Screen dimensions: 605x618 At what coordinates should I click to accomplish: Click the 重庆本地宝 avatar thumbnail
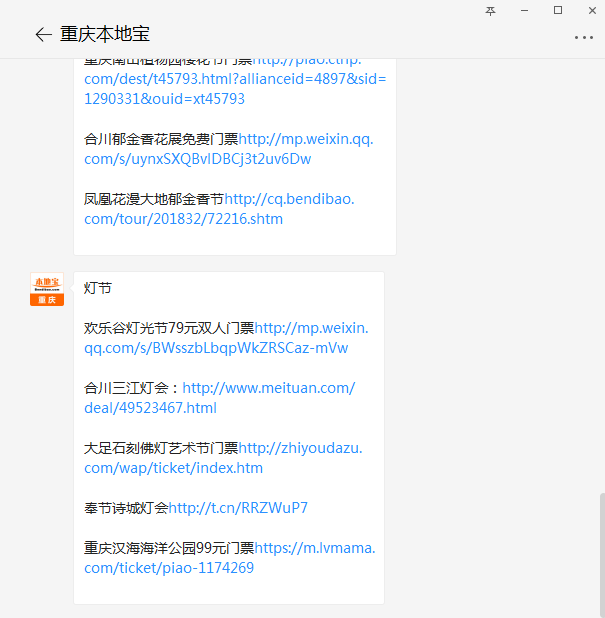click(47, 289)
